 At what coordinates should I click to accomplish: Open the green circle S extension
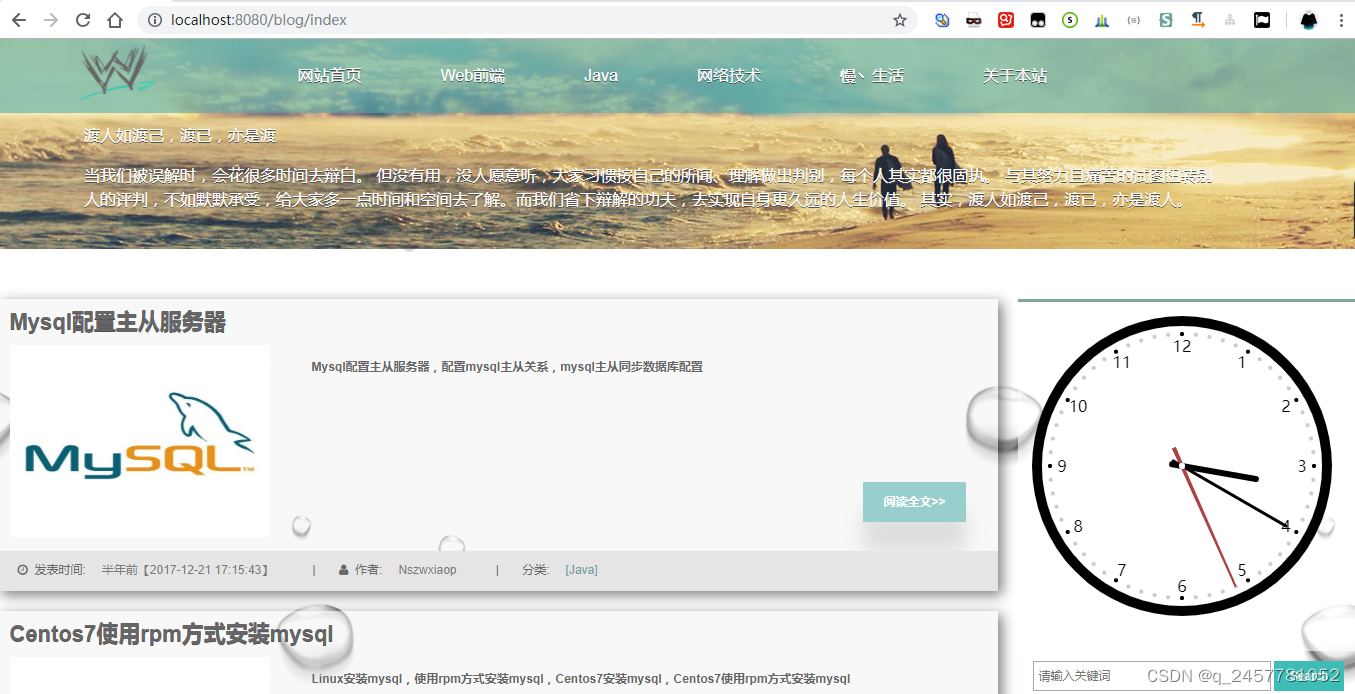point(1070,20)
